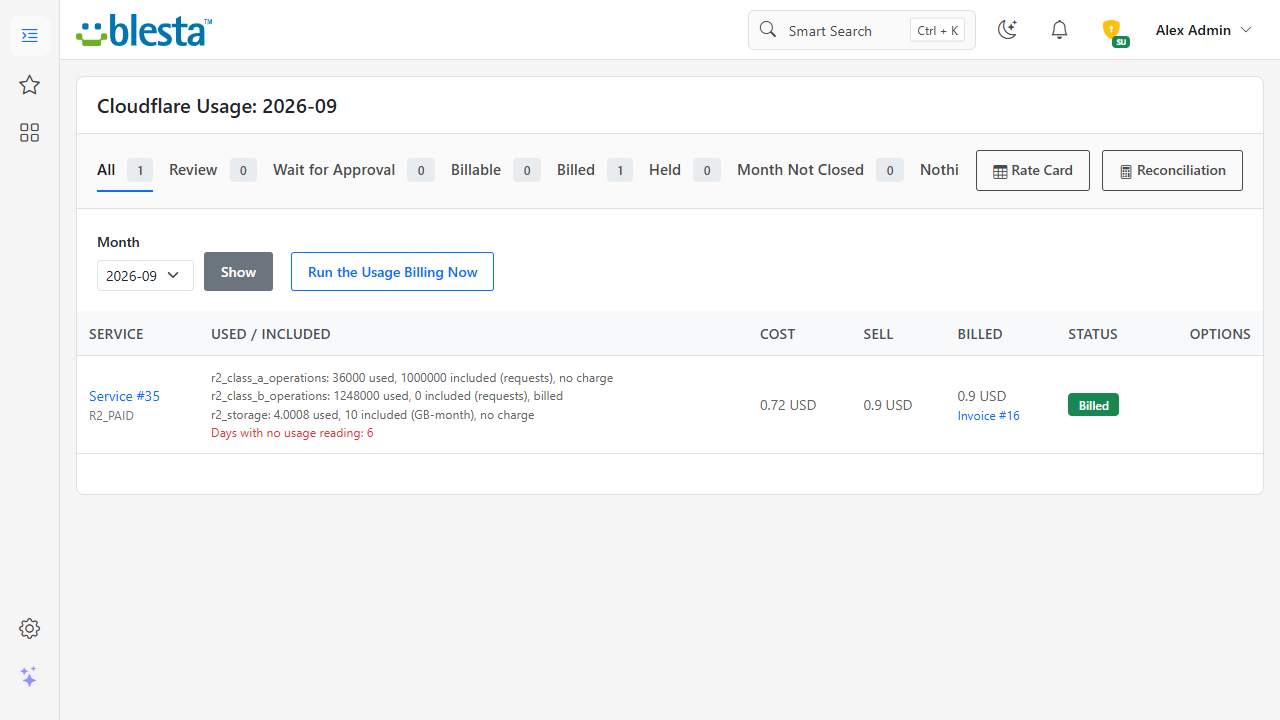Switch to the Billed tab
Screen dimensions: 1280x720
[x=594, y=170]
